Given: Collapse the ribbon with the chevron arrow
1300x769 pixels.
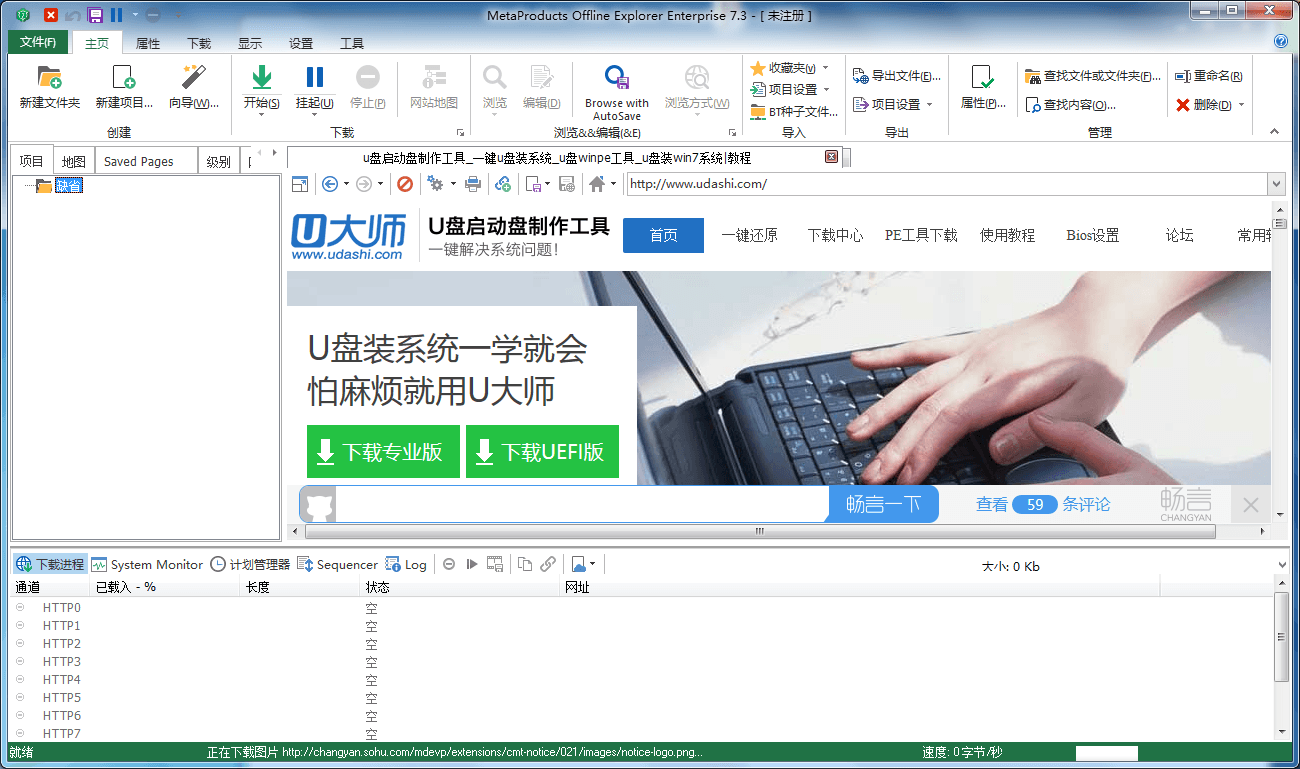Looking at the screenshot, I should [x=1275, y=131].
